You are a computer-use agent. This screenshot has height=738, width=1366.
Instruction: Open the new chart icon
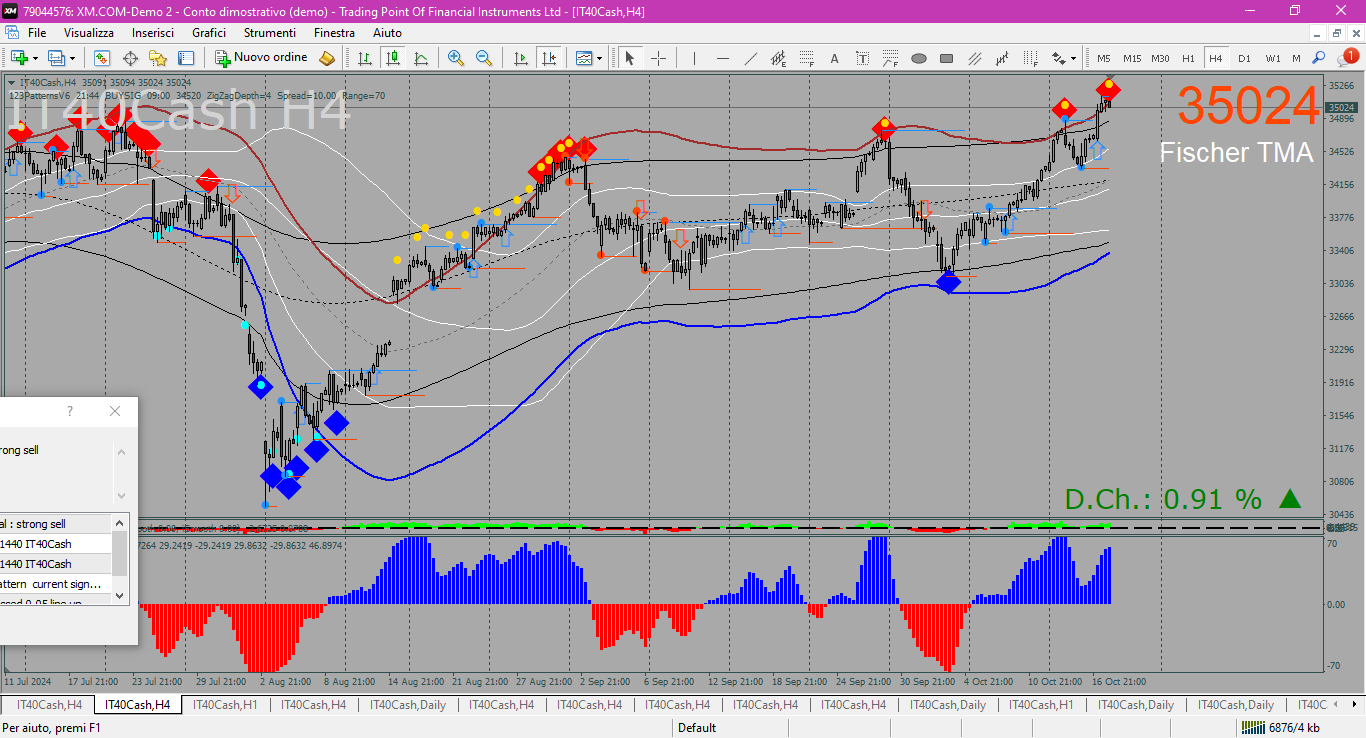19,58
